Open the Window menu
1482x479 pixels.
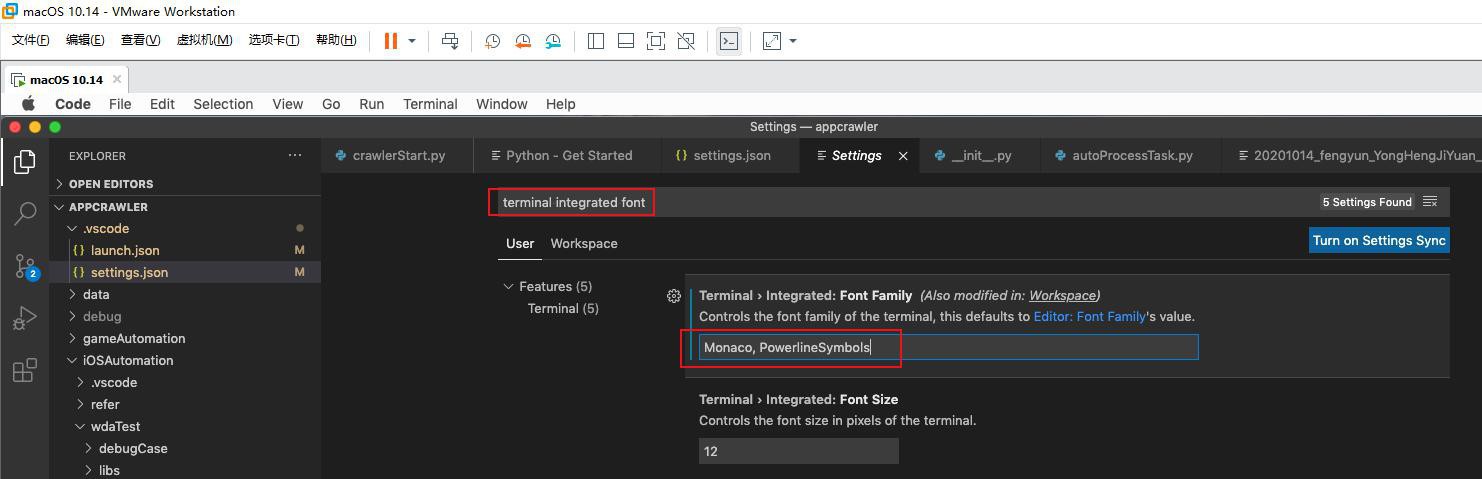click(502, 104)
